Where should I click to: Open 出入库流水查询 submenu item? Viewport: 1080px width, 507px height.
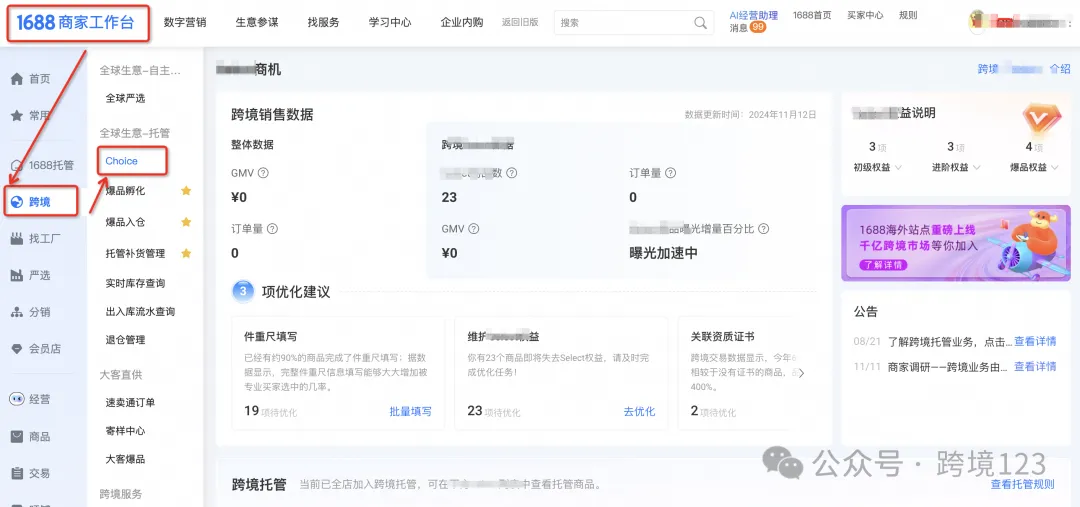point(140,311)
